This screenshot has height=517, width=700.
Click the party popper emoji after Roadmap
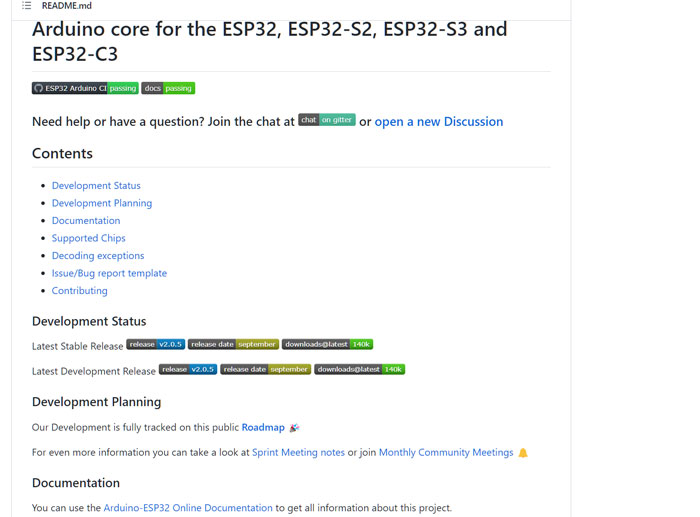coord(294,428)
